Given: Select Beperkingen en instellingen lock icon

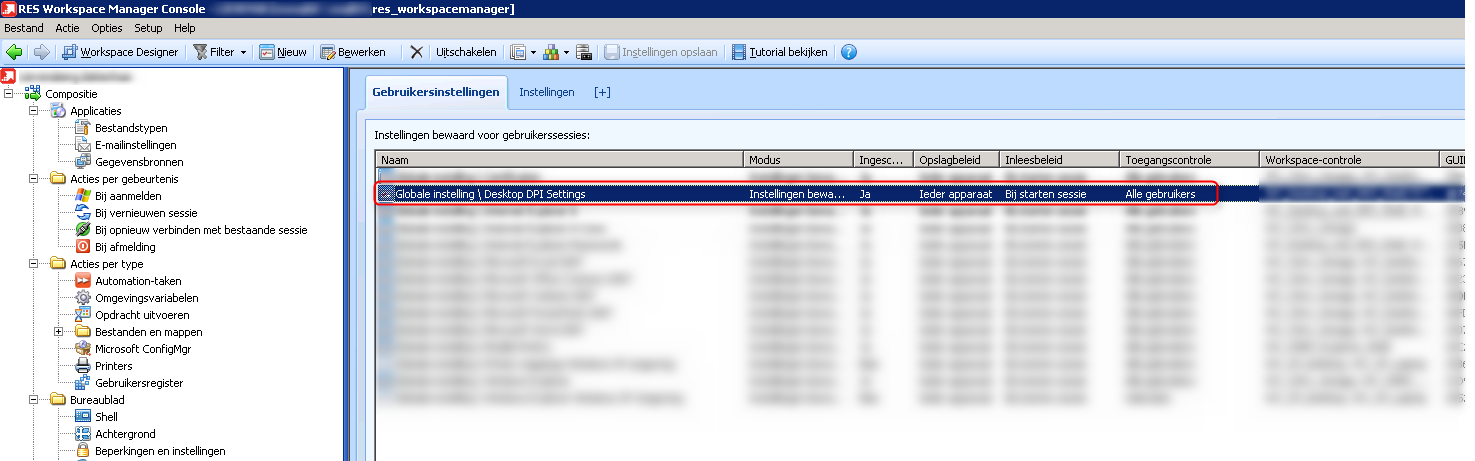Looking at the screenshot, I should coord(83,451).
